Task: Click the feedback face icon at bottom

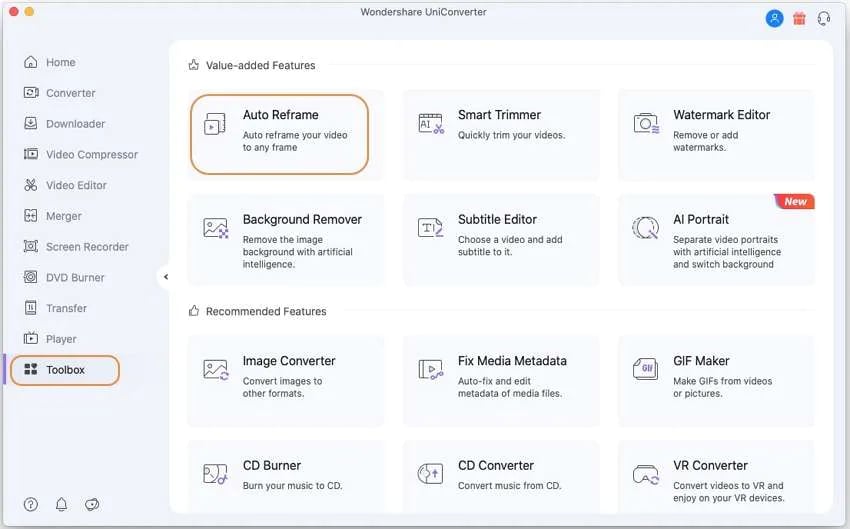Action: click(x=92, y=505)
